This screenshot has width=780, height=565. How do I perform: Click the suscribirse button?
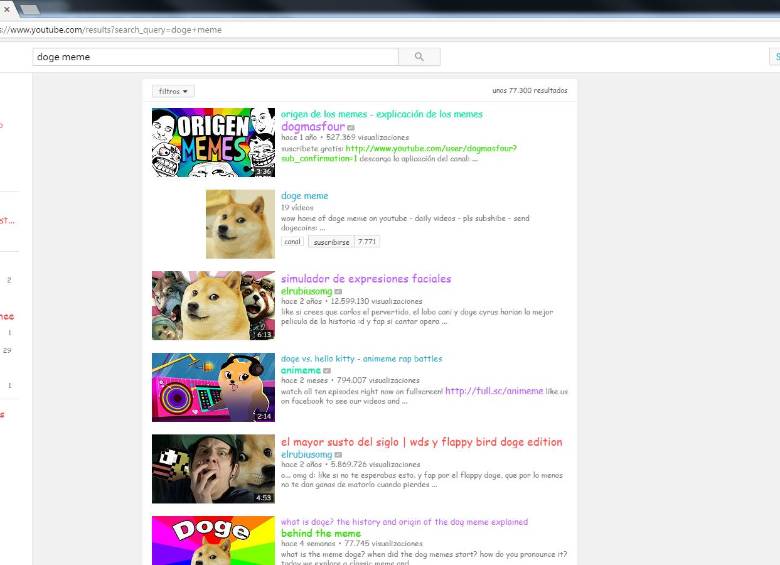[x=331, y=242]
